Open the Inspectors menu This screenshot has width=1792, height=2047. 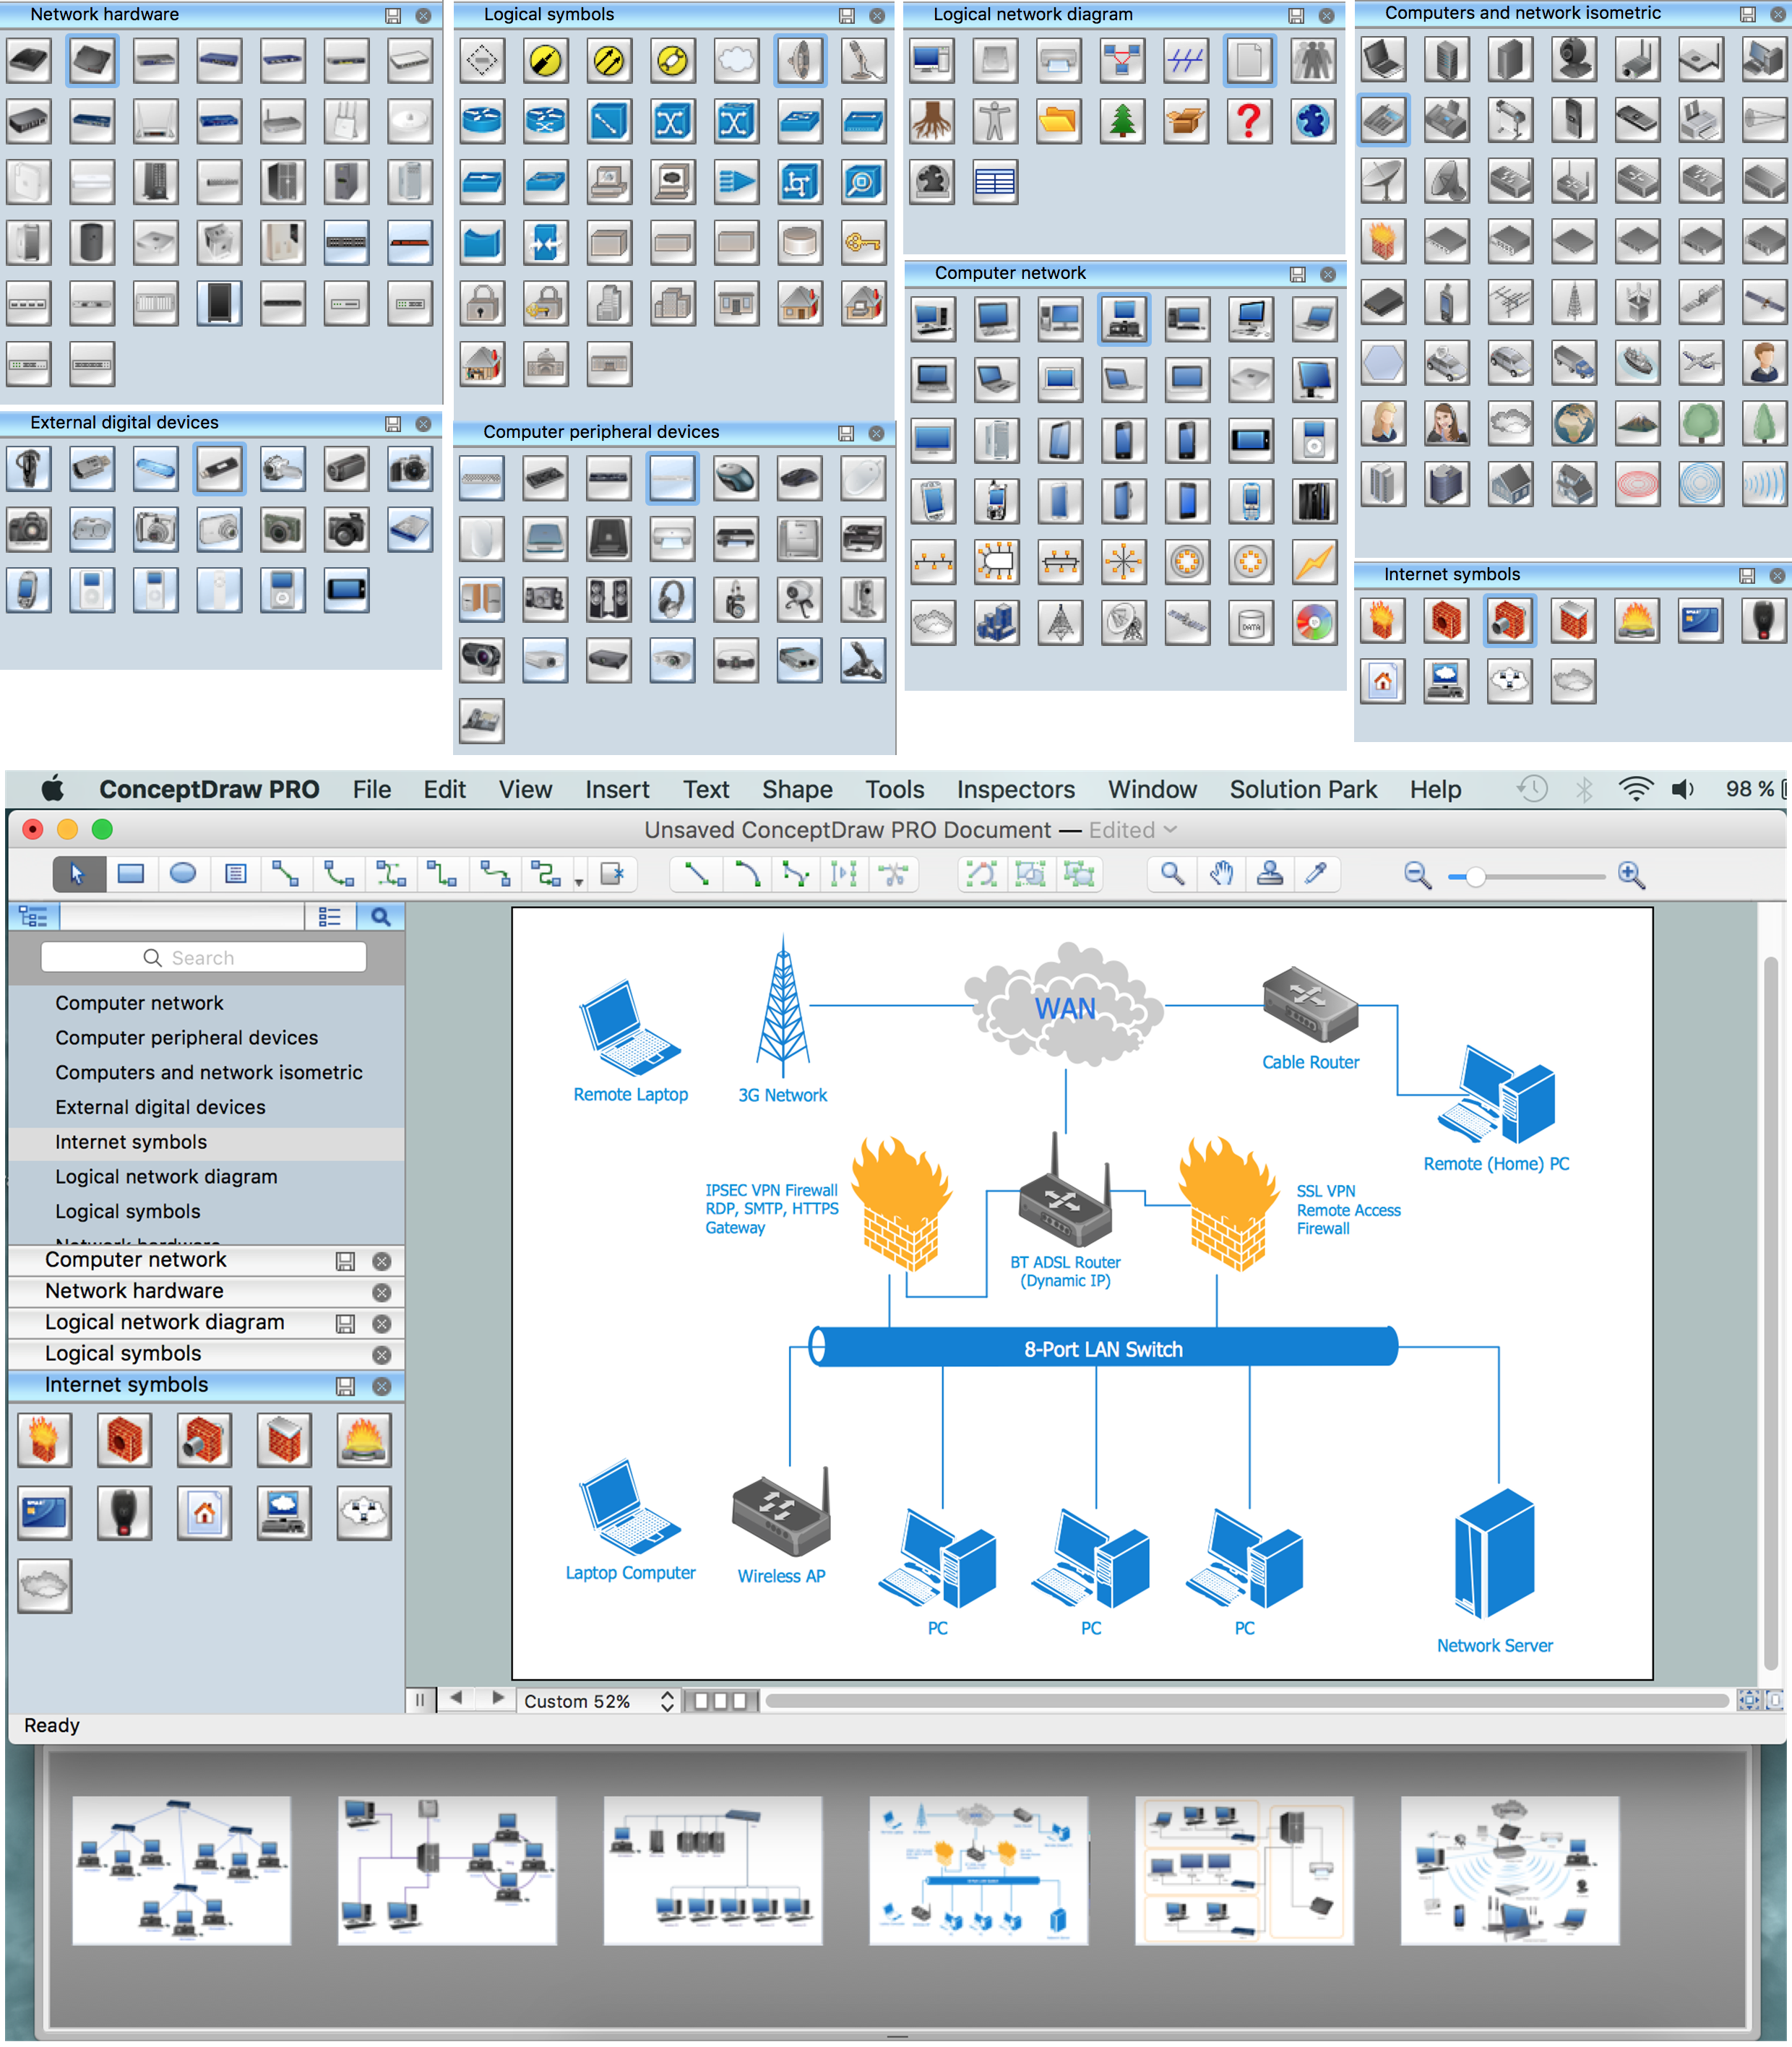[x=1015, y=789]
